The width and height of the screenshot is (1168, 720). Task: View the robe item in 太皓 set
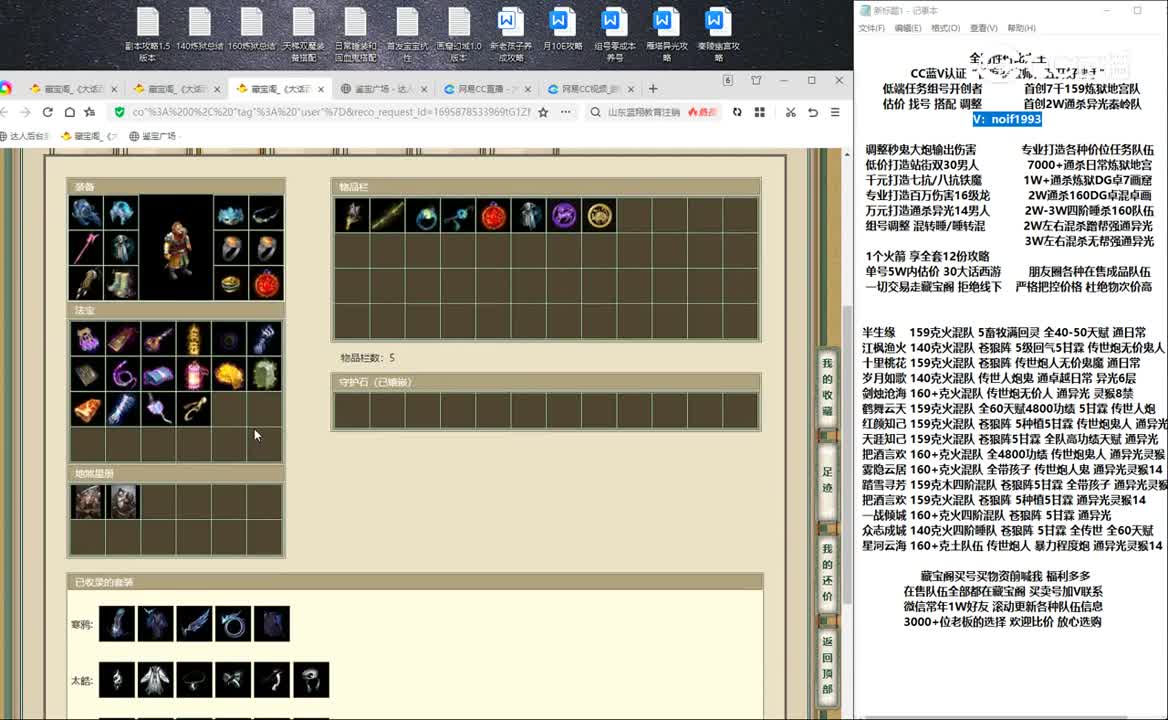point(156,680)
